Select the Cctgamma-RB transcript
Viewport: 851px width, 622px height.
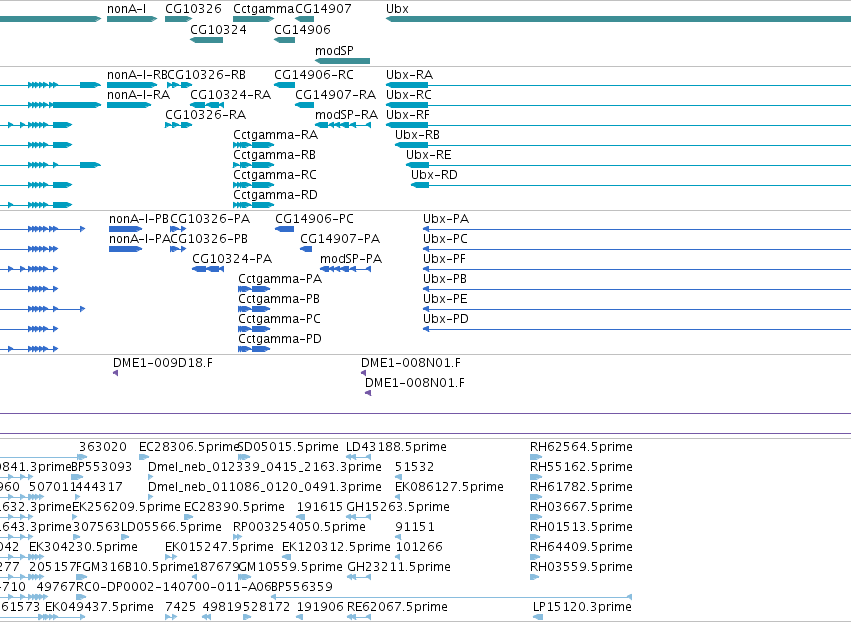click(253, 165)
